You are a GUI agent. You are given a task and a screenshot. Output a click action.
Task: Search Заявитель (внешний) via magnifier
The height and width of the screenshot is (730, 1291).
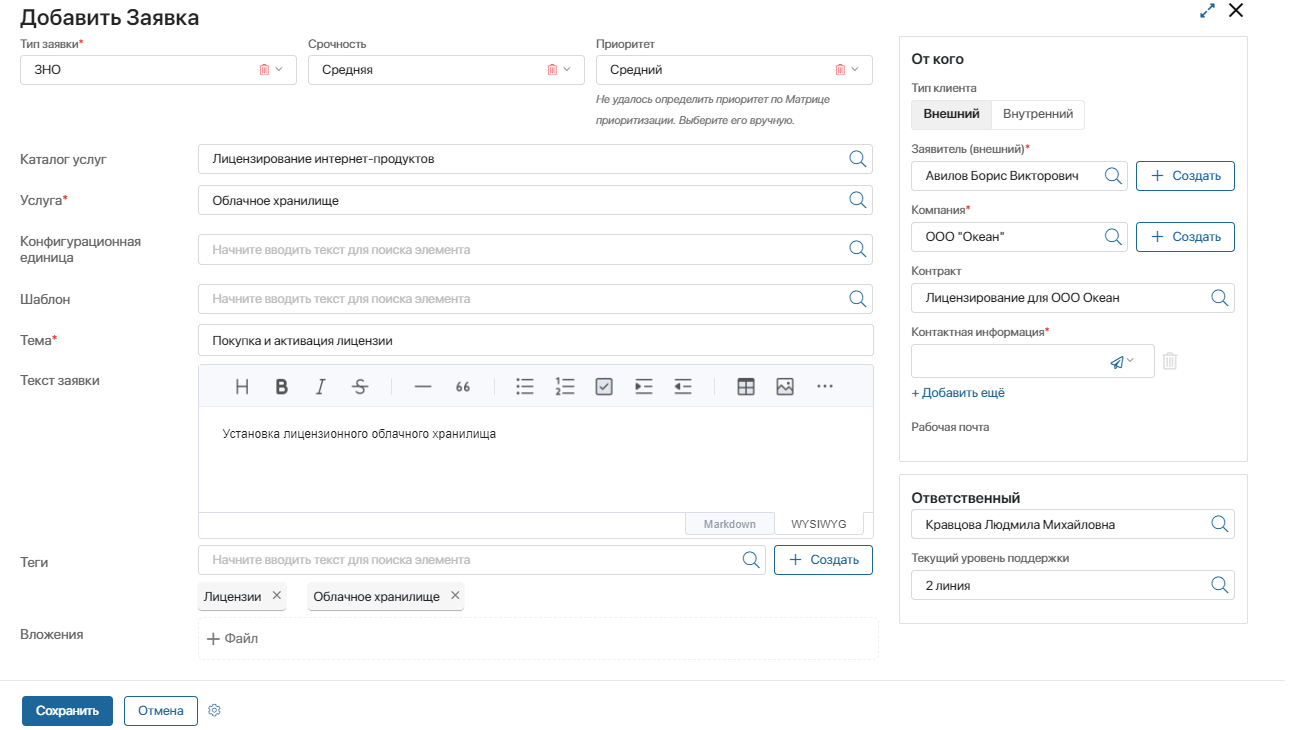[x=1112, y=176]
